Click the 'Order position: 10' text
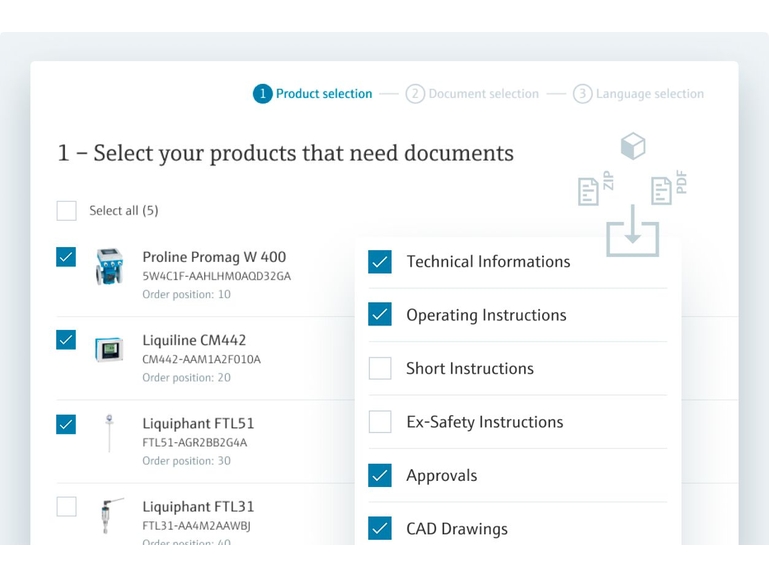Image resolution: width=769 pixels, height=577 pixels. tap(186, 295)
